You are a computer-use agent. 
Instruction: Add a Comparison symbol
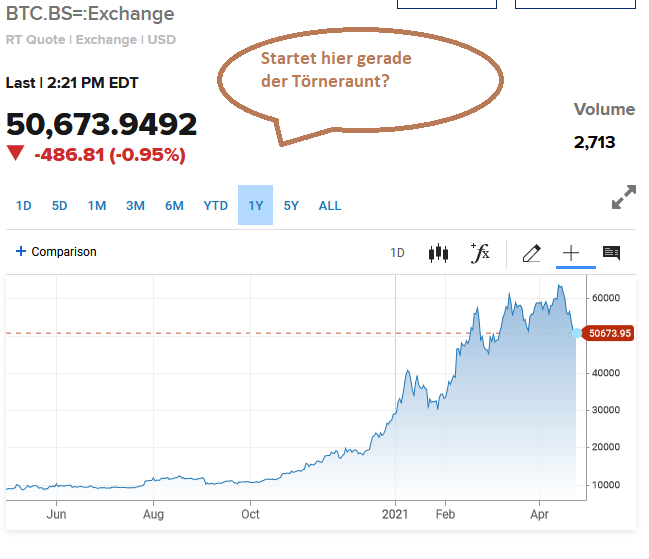click(x=56, y=252)
